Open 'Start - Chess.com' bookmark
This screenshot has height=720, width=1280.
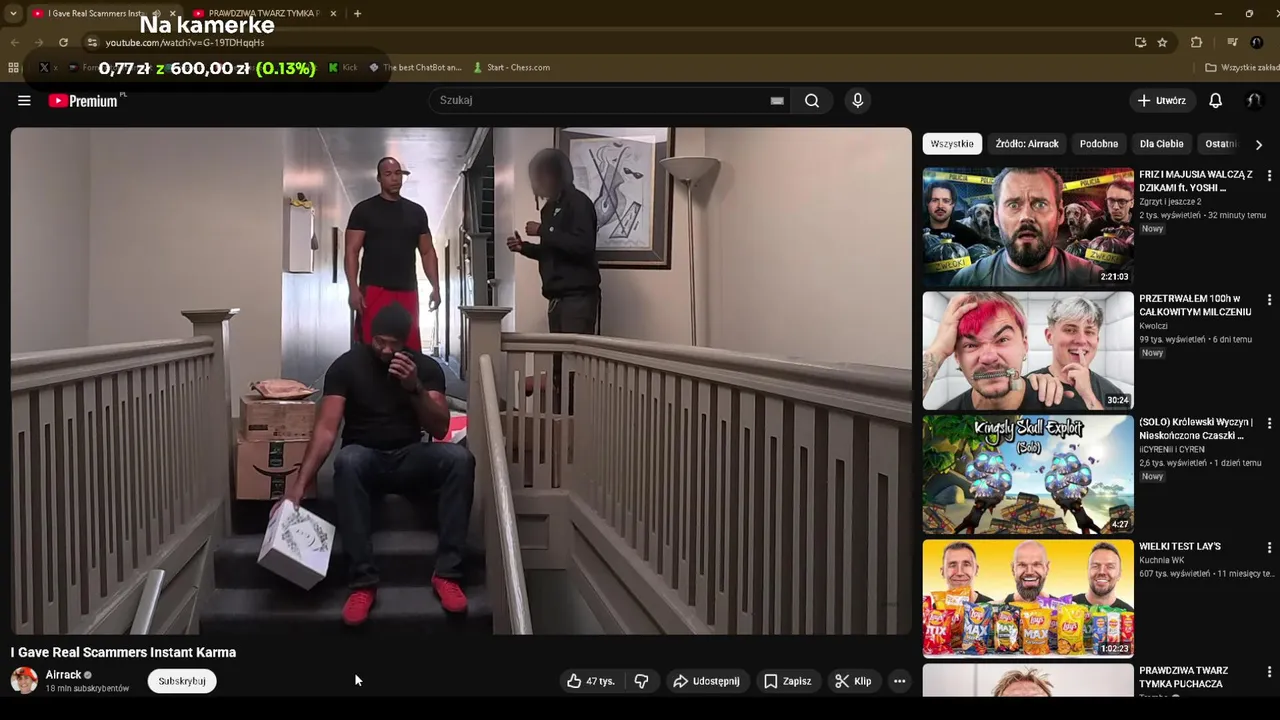click(511, 67)
